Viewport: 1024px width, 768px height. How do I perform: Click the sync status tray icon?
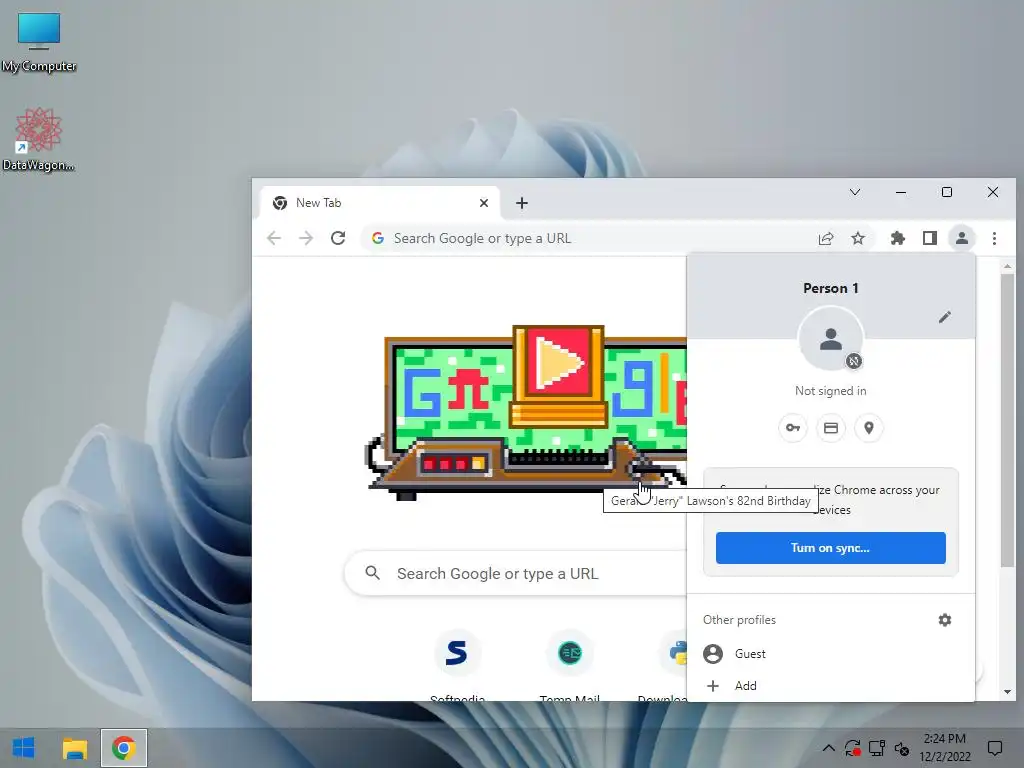(852, 748)
